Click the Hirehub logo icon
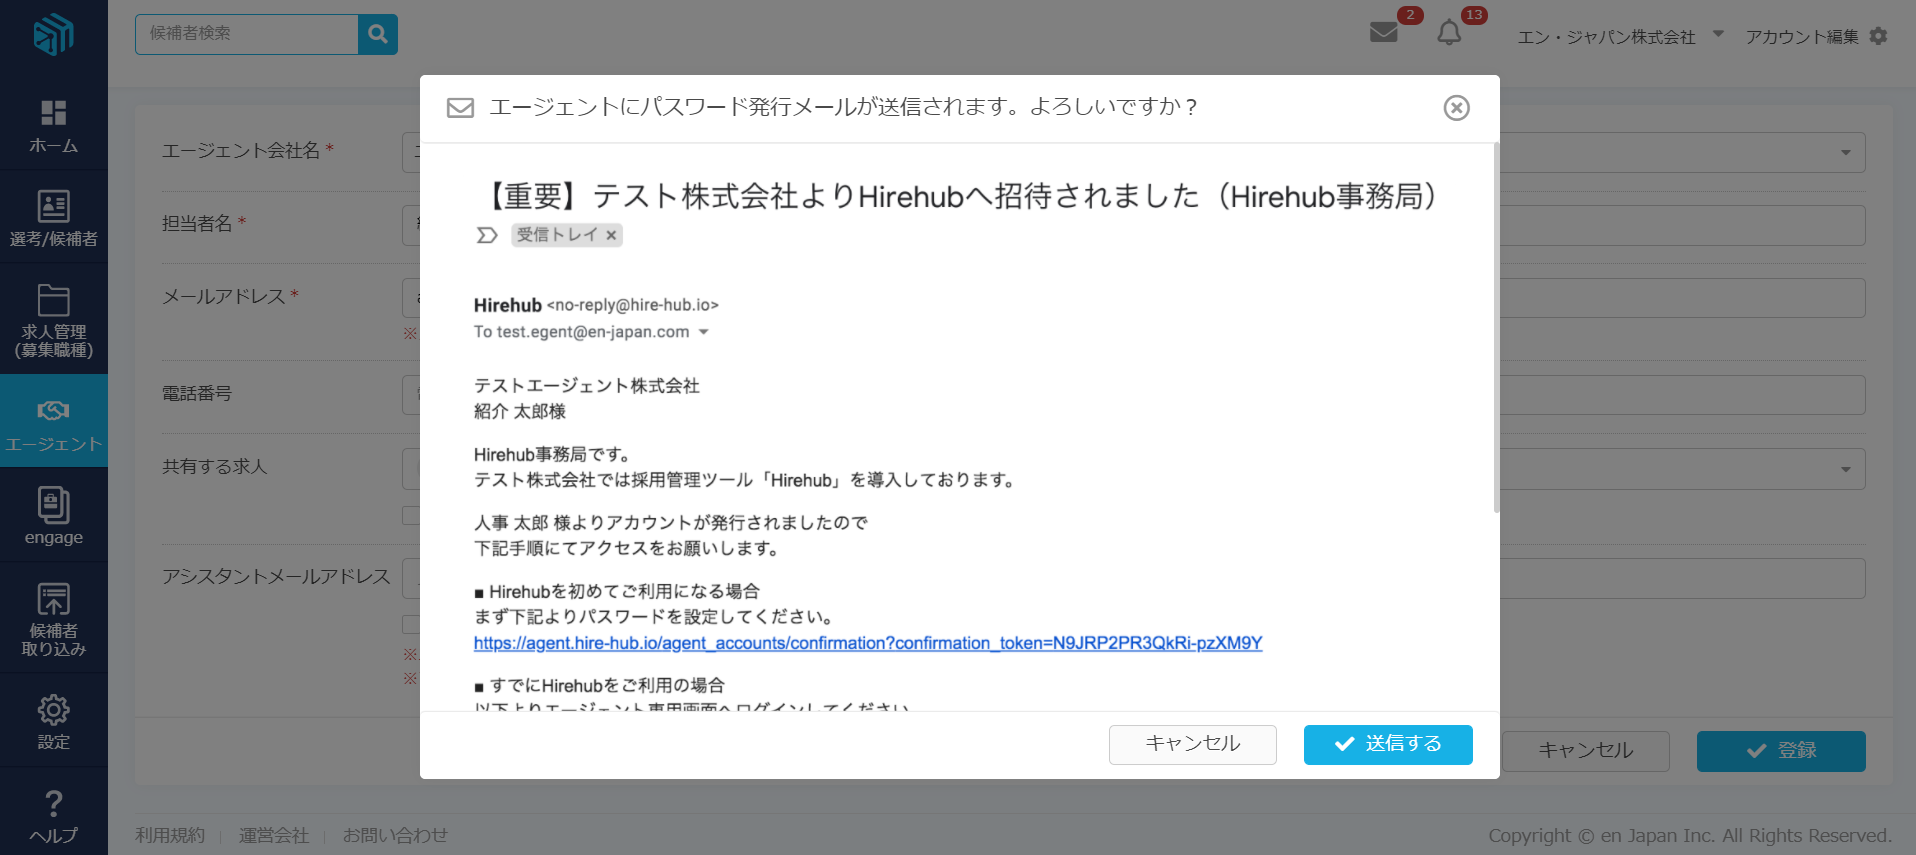The image size is (1916, 855). pyautogui.click(x=53, y=35)
